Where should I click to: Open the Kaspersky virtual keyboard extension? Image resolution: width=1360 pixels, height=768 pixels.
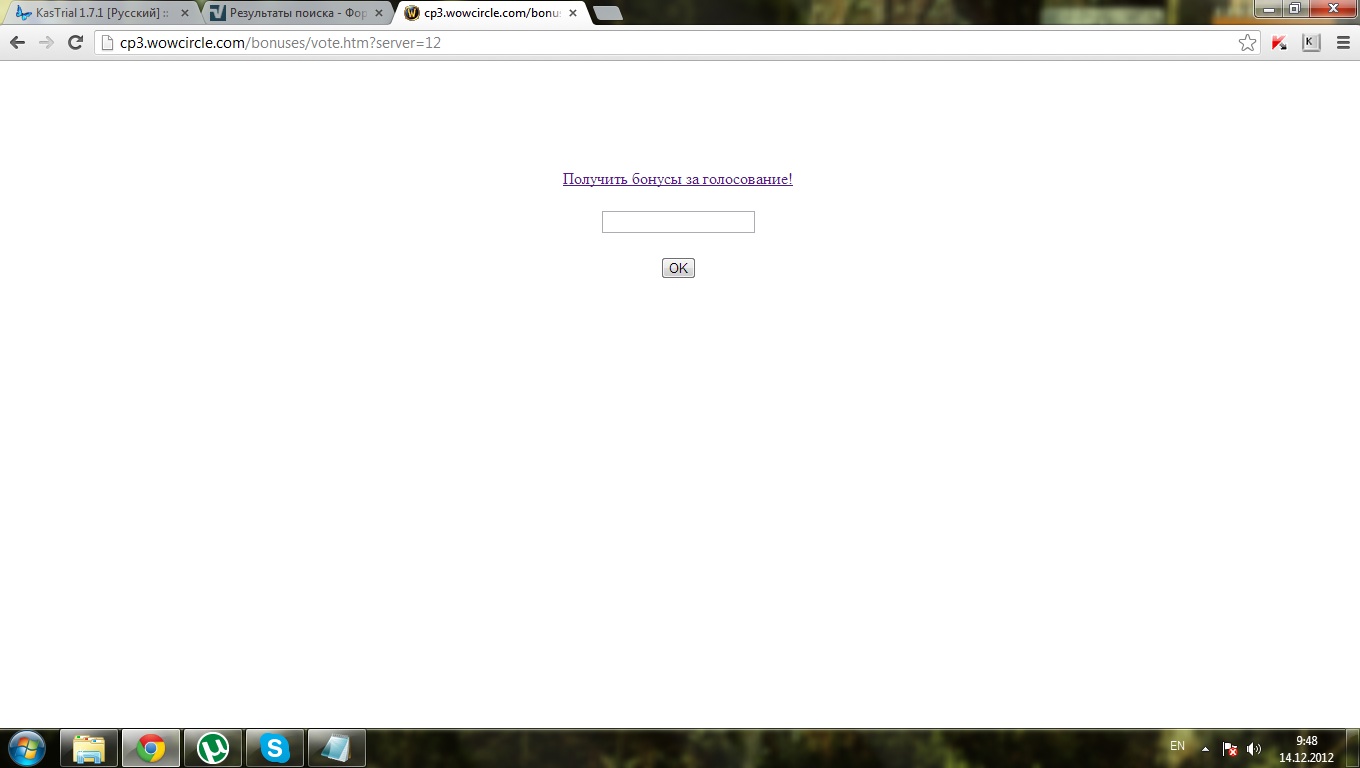(1311, 43)
